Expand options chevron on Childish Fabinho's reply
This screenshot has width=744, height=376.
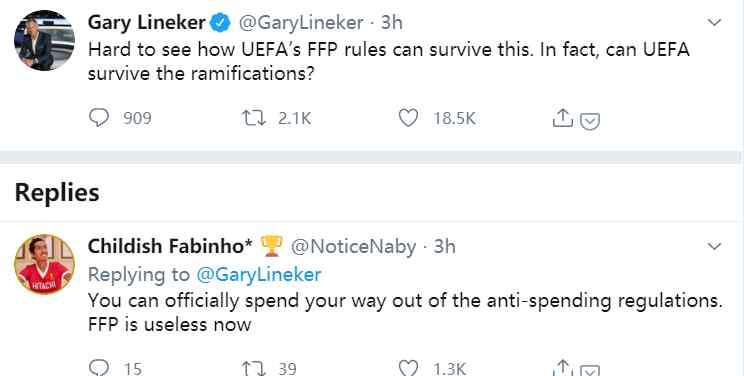[x=715, y=246]
